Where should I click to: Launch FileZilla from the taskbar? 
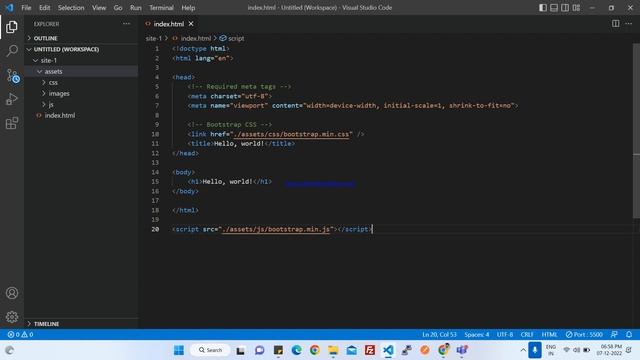point(370,350)
